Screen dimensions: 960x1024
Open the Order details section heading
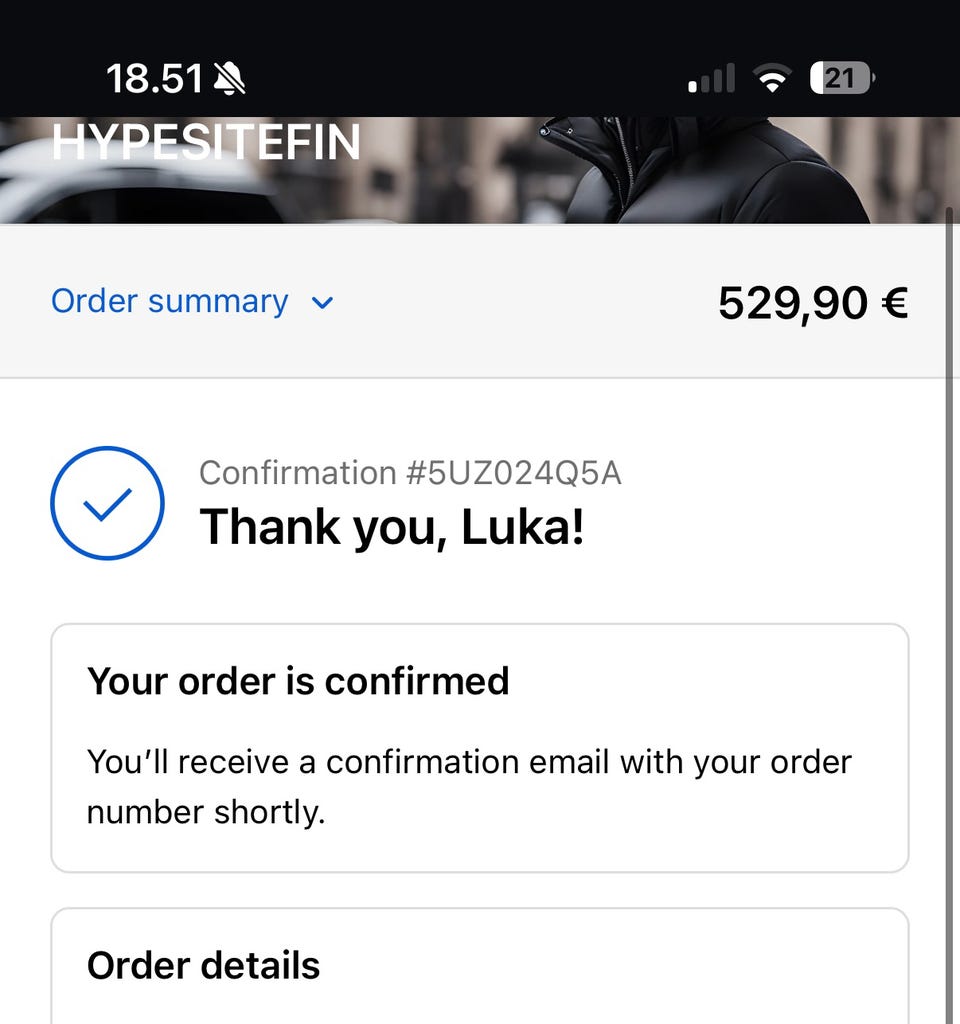[x=204, y=965]
